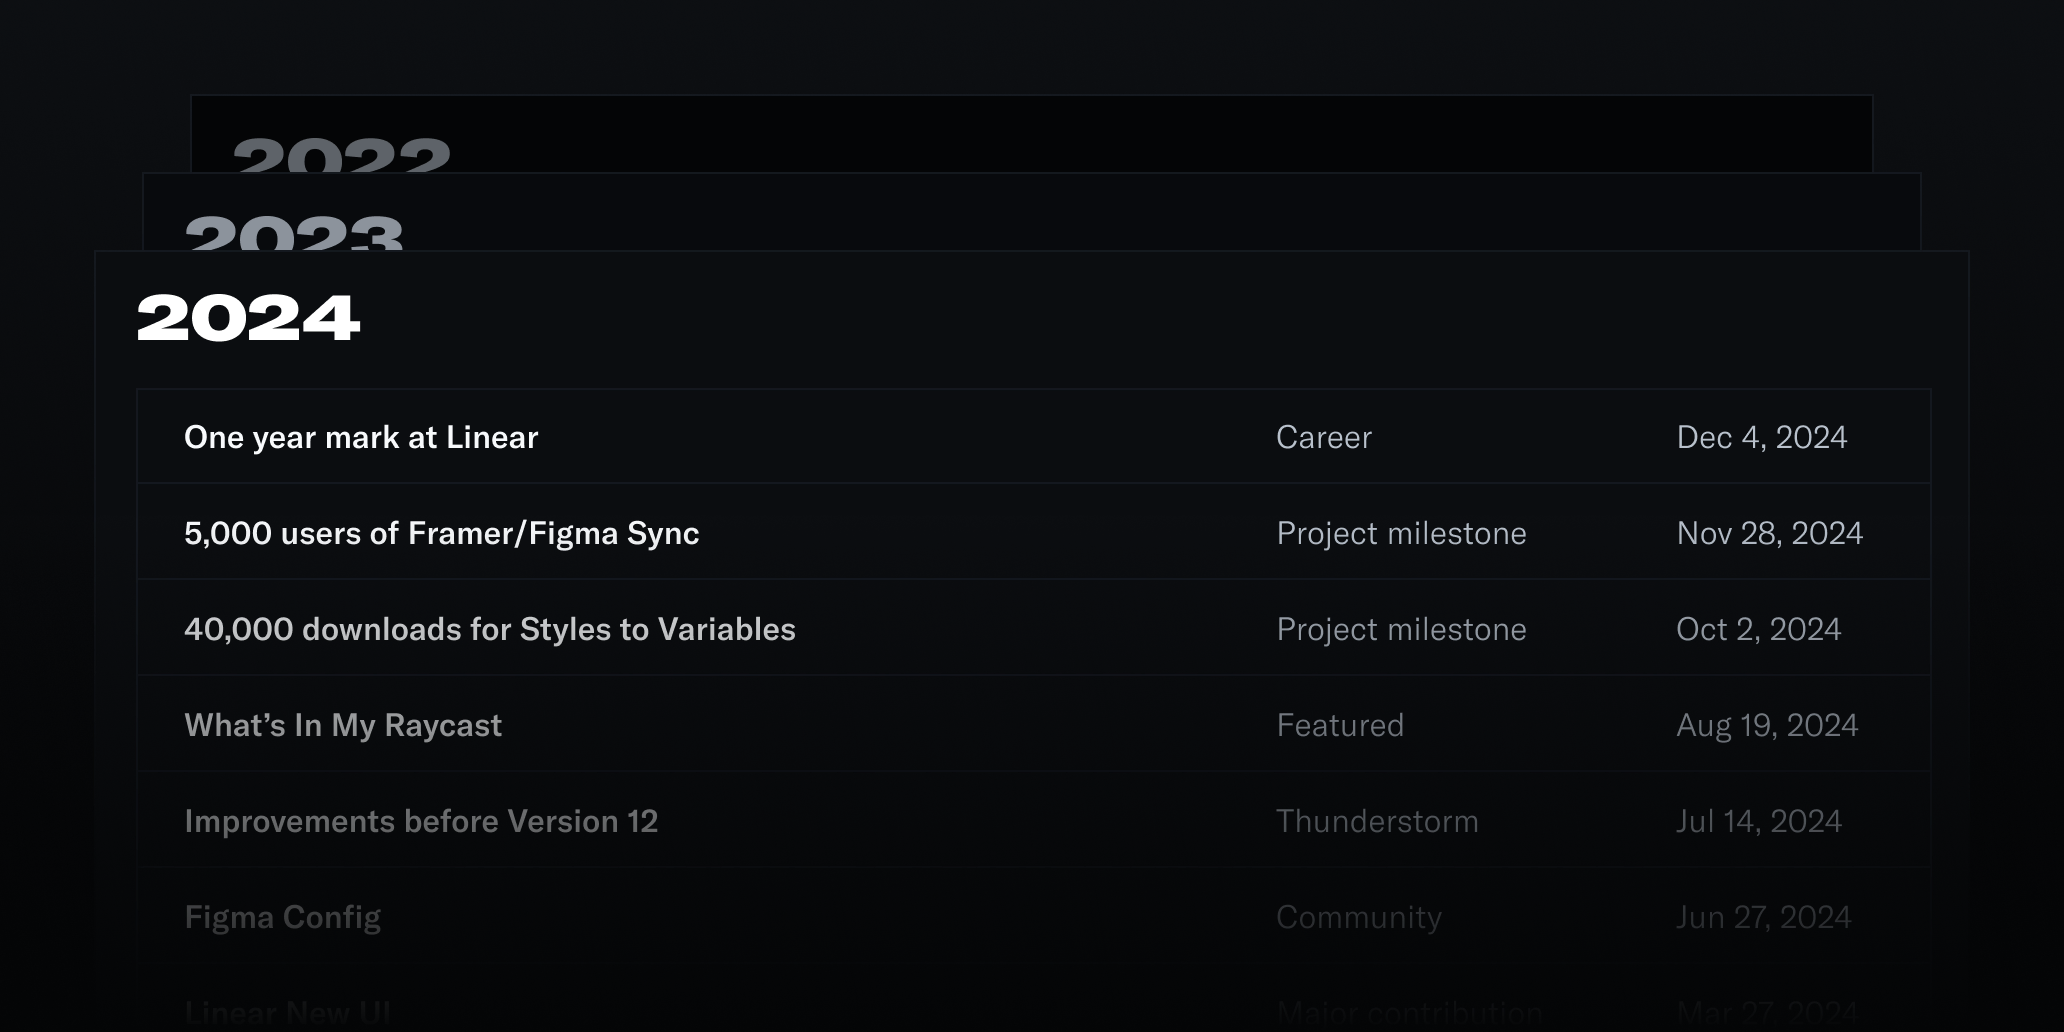
Task: Click the "Nov 28, 2024" date
Action: (1769, 533)
